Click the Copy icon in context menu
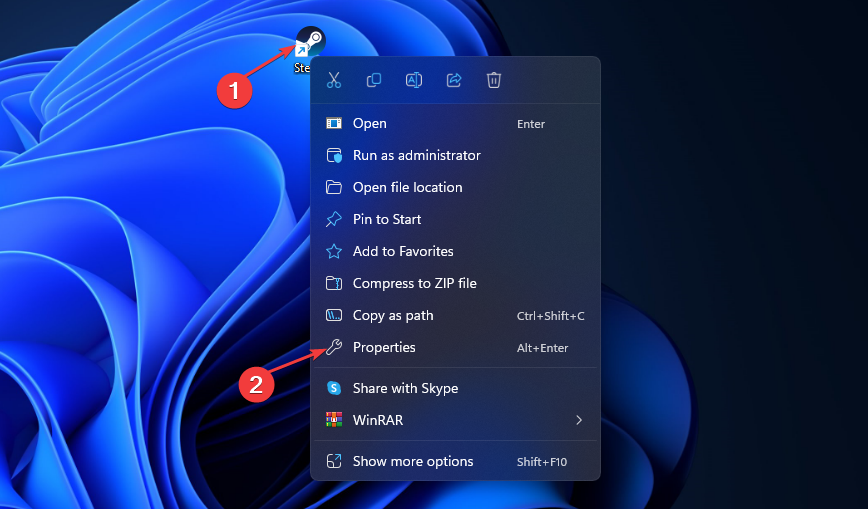This screenshot has height=509, width=868. (x=374, y=80)
